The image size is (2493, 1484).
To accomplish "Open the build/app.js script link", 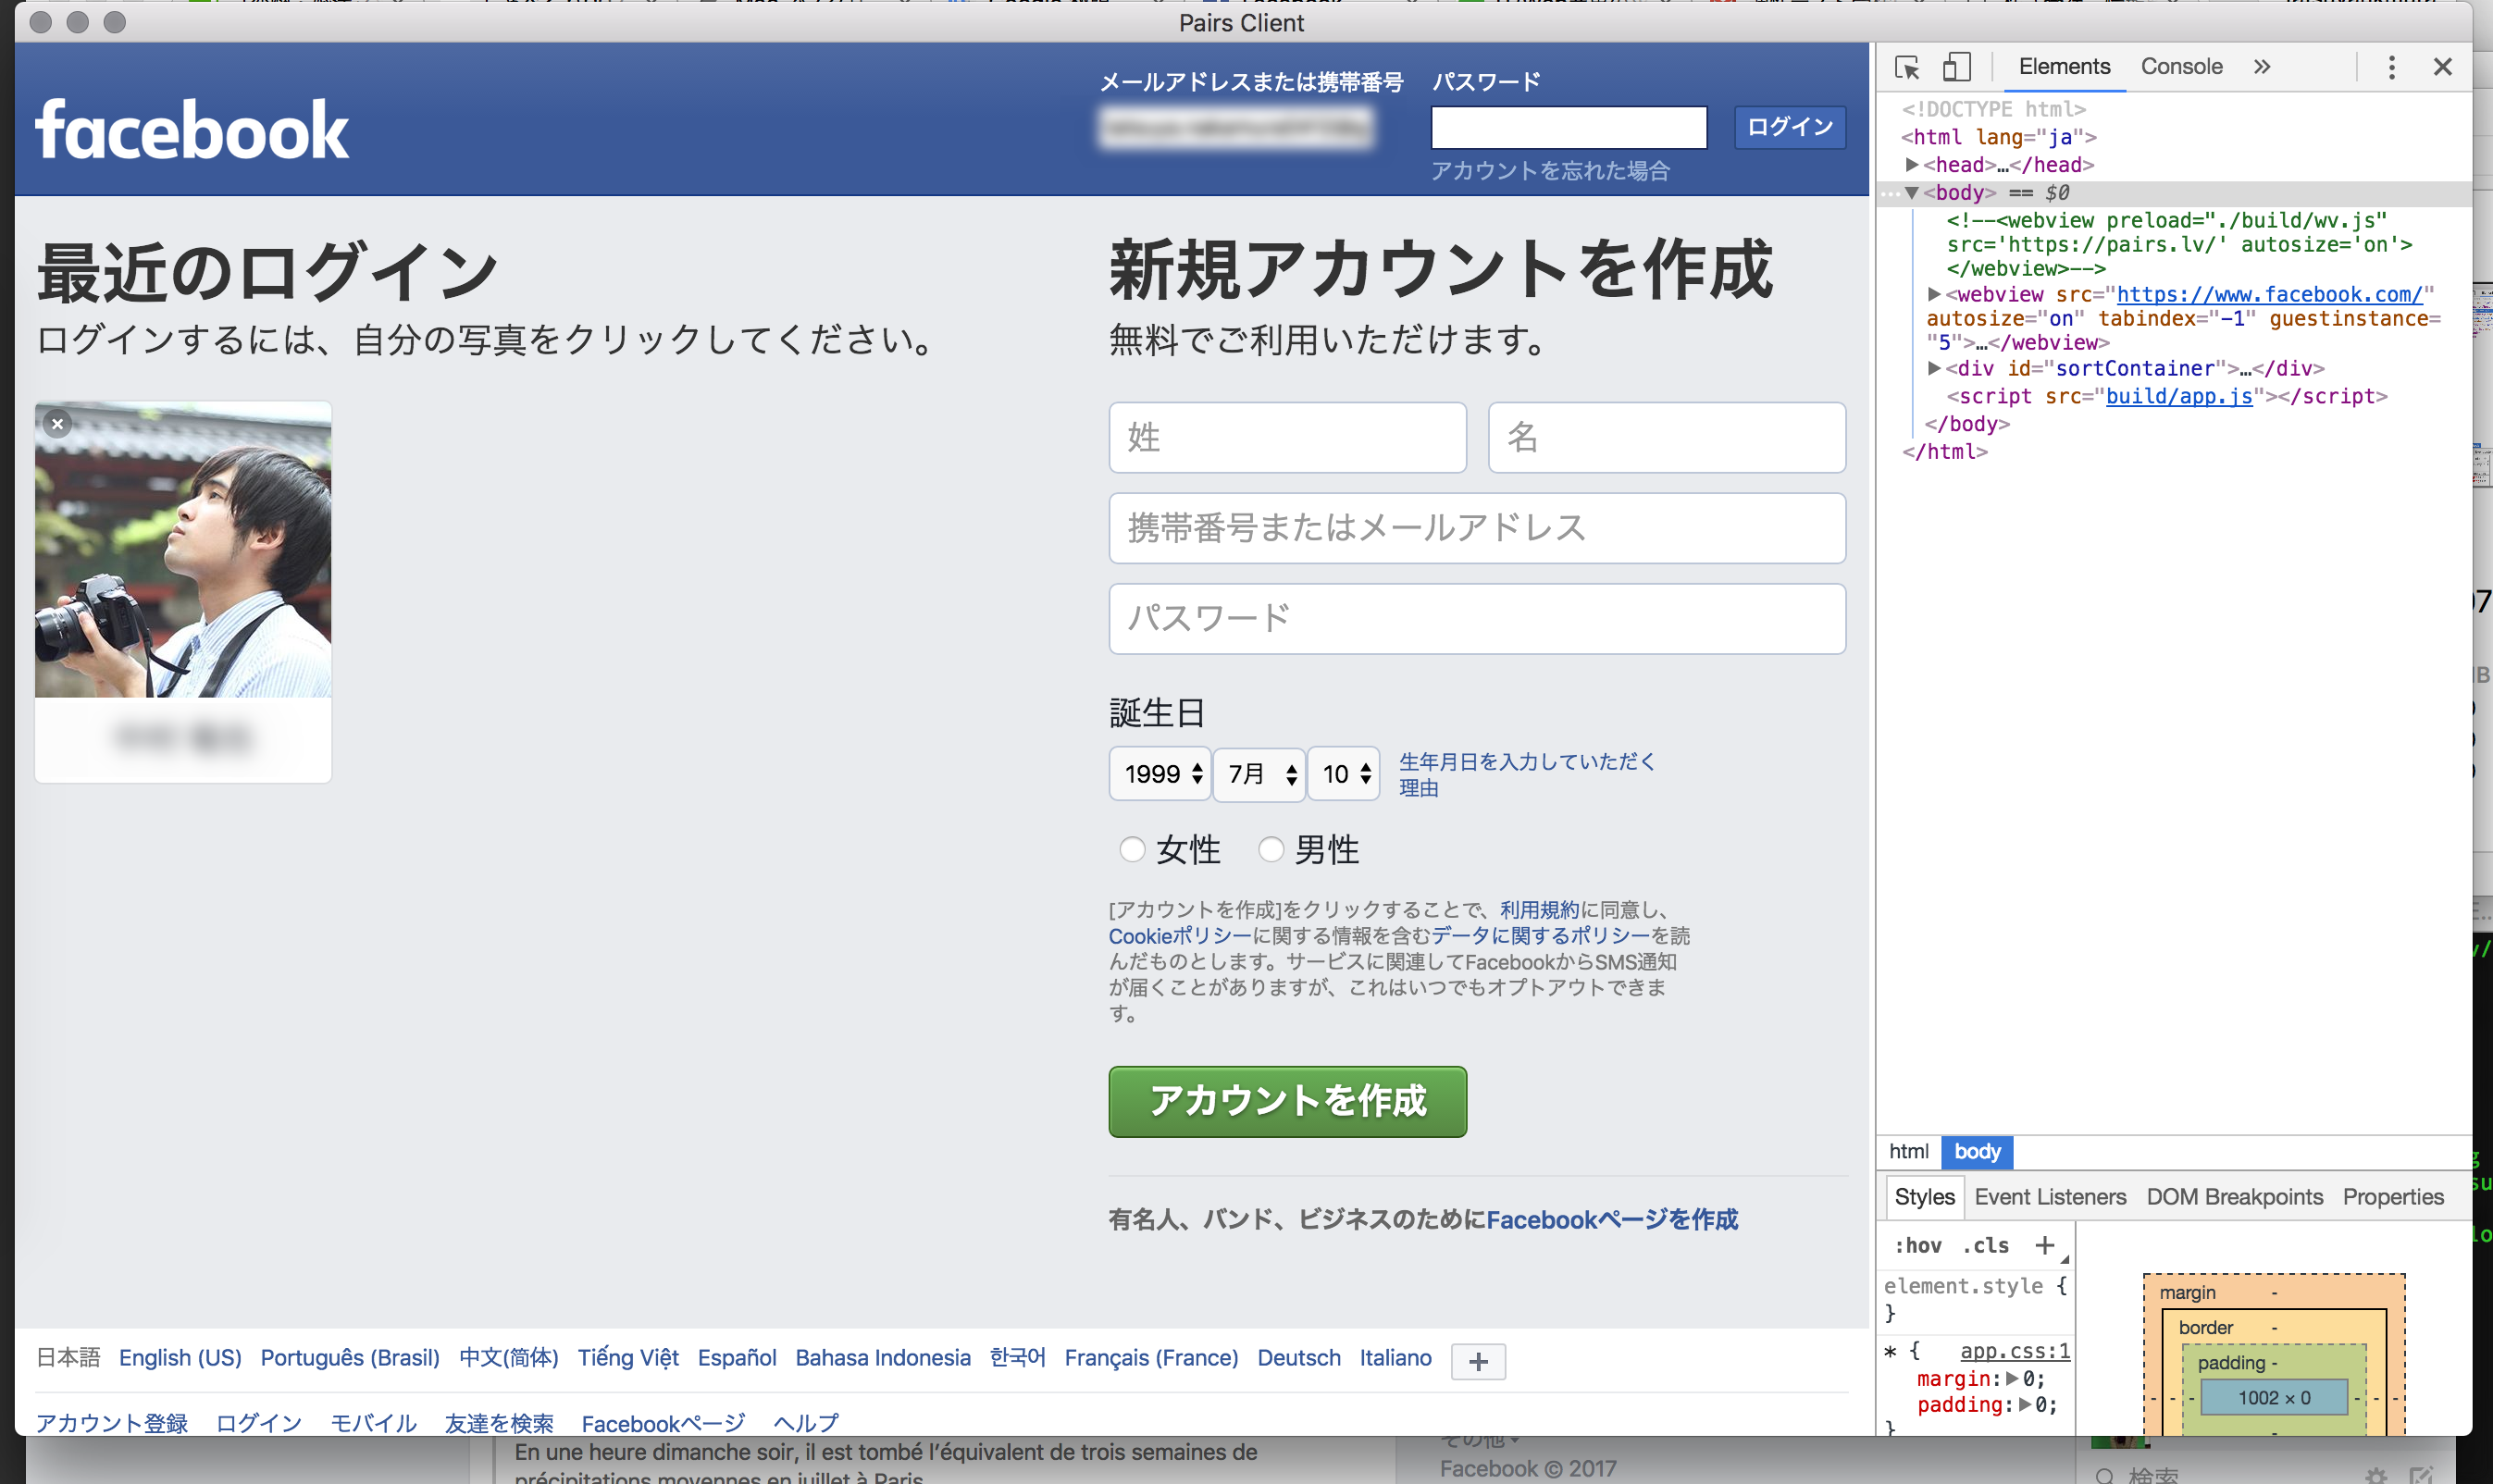I will 2179,396.
